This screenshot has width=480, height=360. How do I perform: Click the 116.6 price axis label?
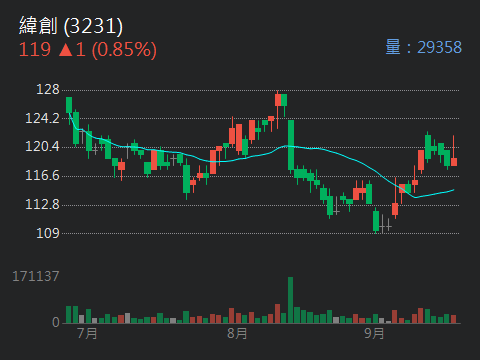point(42,175)
